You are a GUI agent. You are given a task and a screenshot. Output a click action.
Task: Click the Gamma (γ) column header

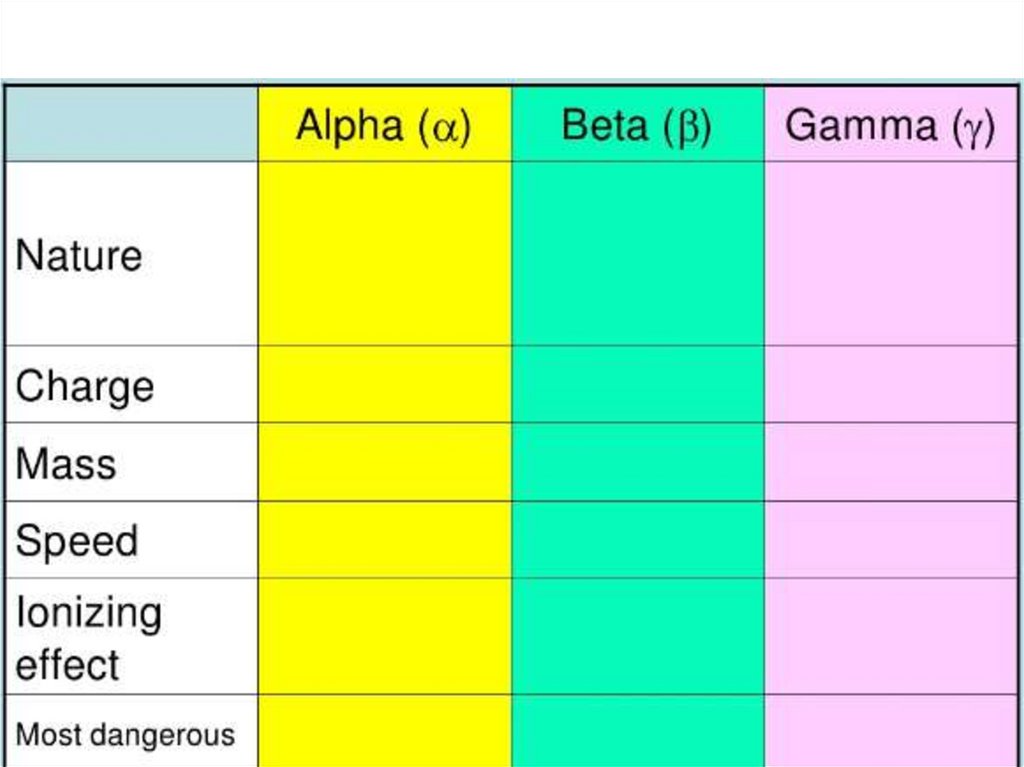890,126
